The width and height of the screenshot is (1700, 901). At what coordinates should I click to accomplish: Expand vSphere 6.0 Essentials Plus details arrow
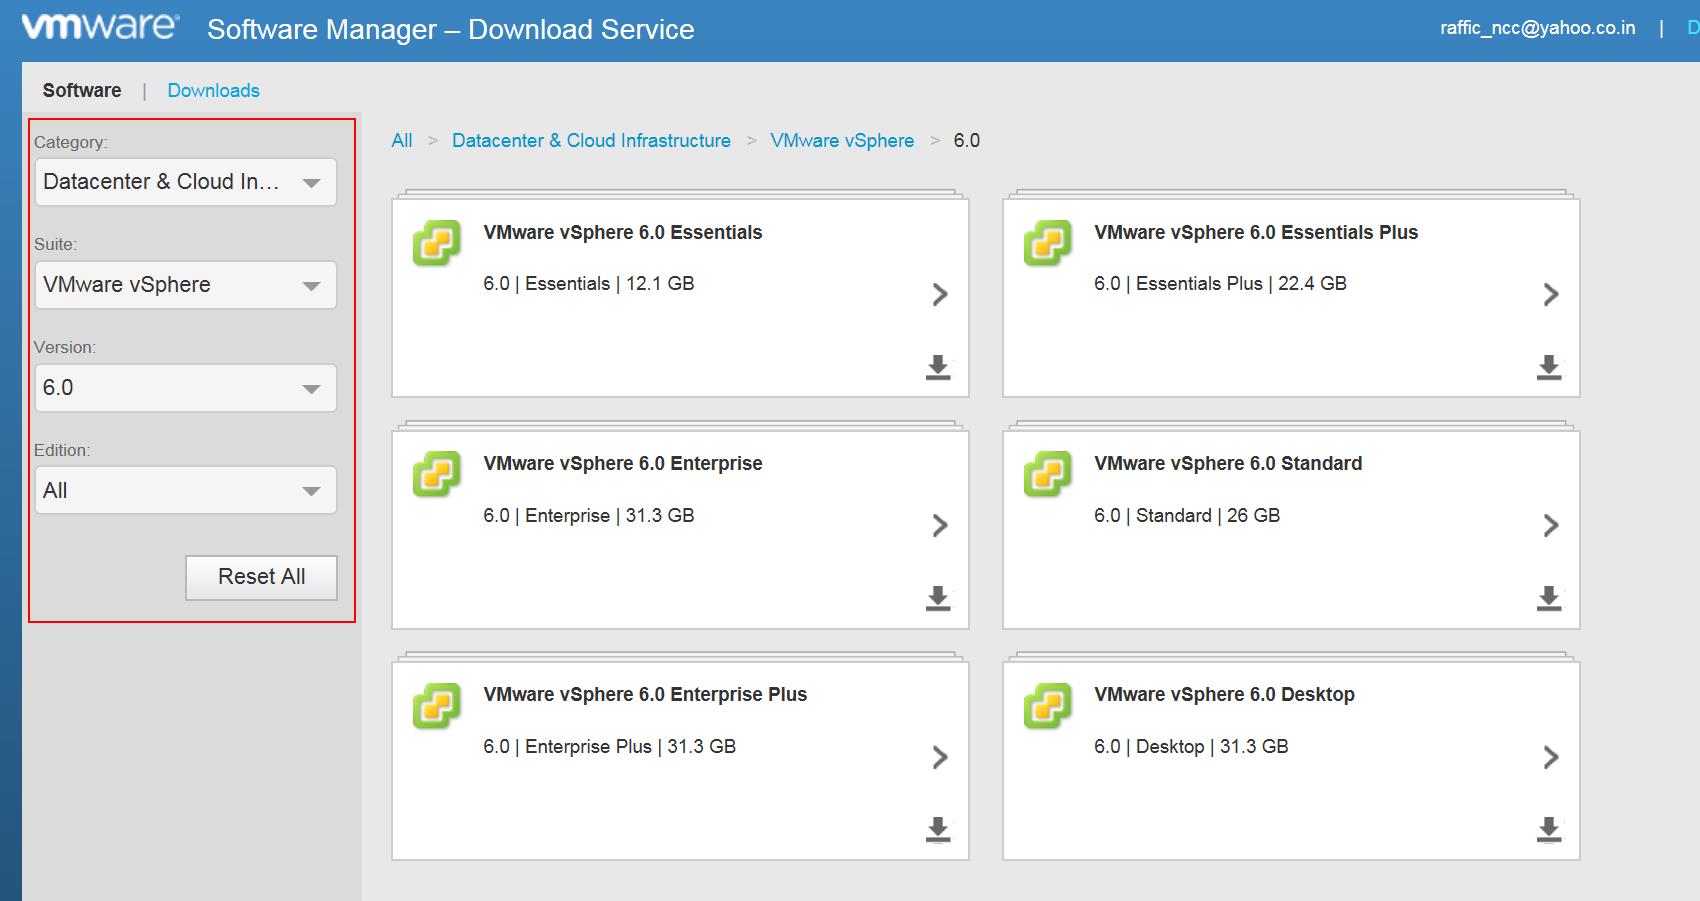tap(1551, 294)
